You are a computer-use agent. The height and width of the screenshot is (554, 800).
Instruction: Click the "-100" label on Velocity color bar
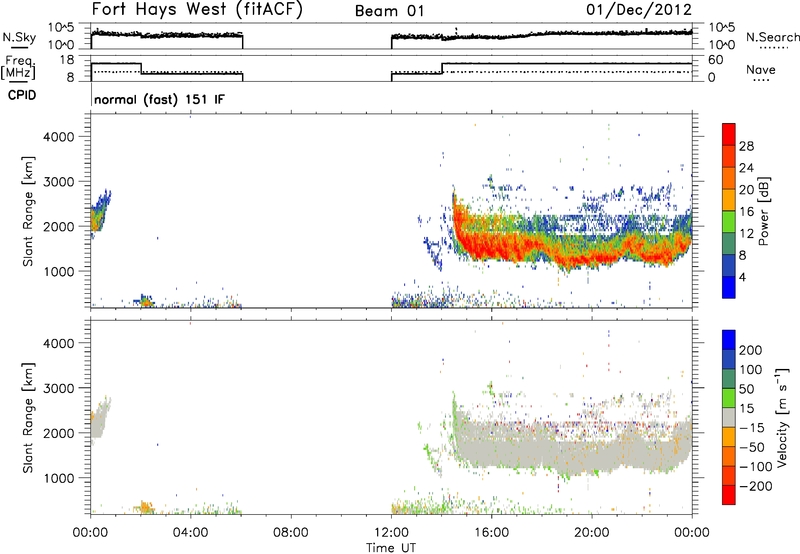tap(755, 467)
